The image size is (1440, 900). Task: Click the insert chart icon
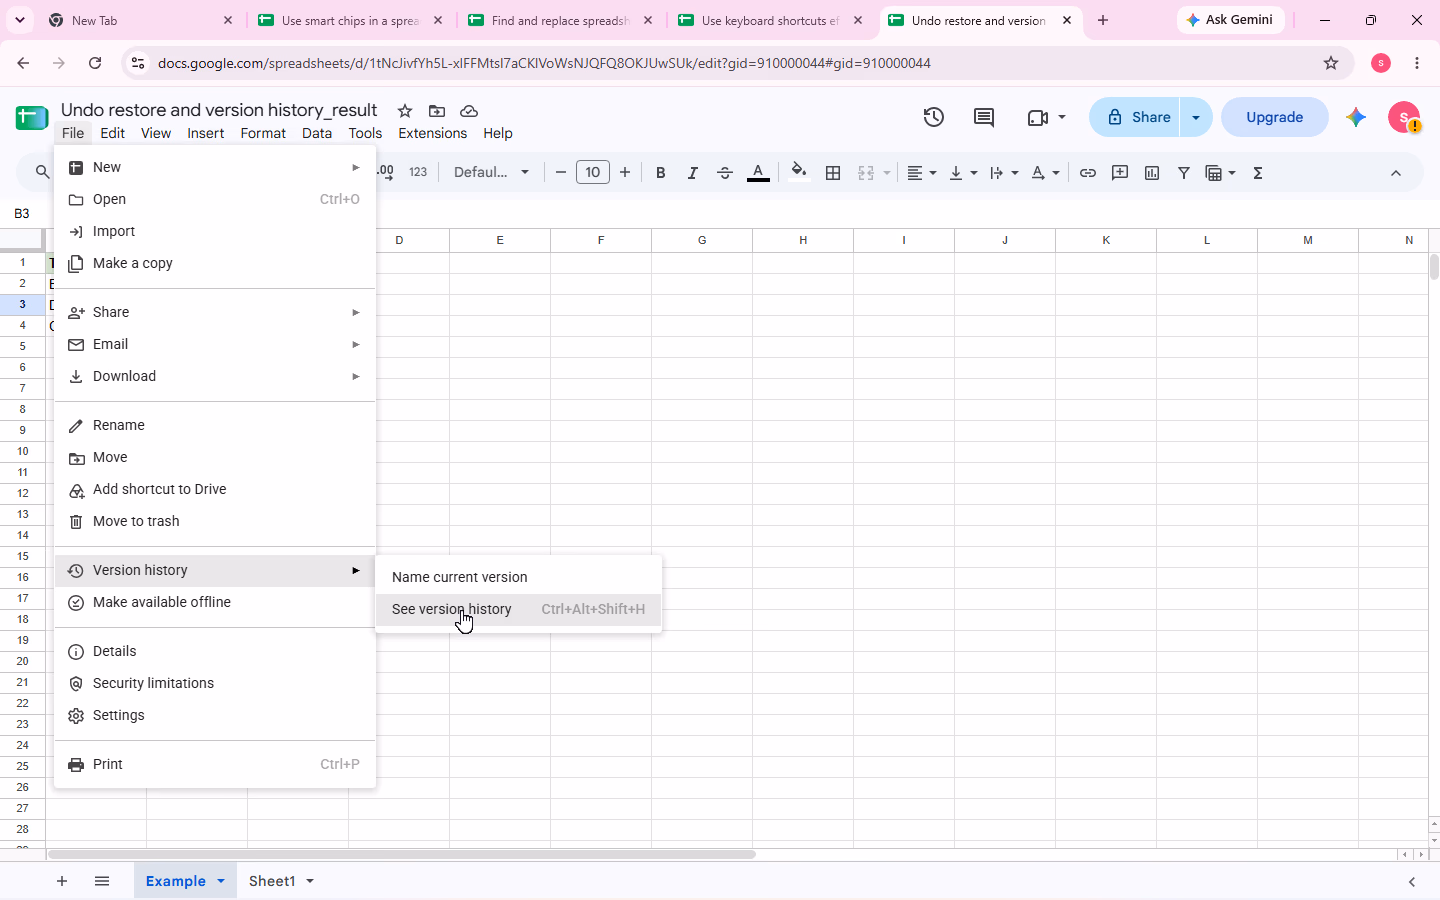coord(1152,173)
